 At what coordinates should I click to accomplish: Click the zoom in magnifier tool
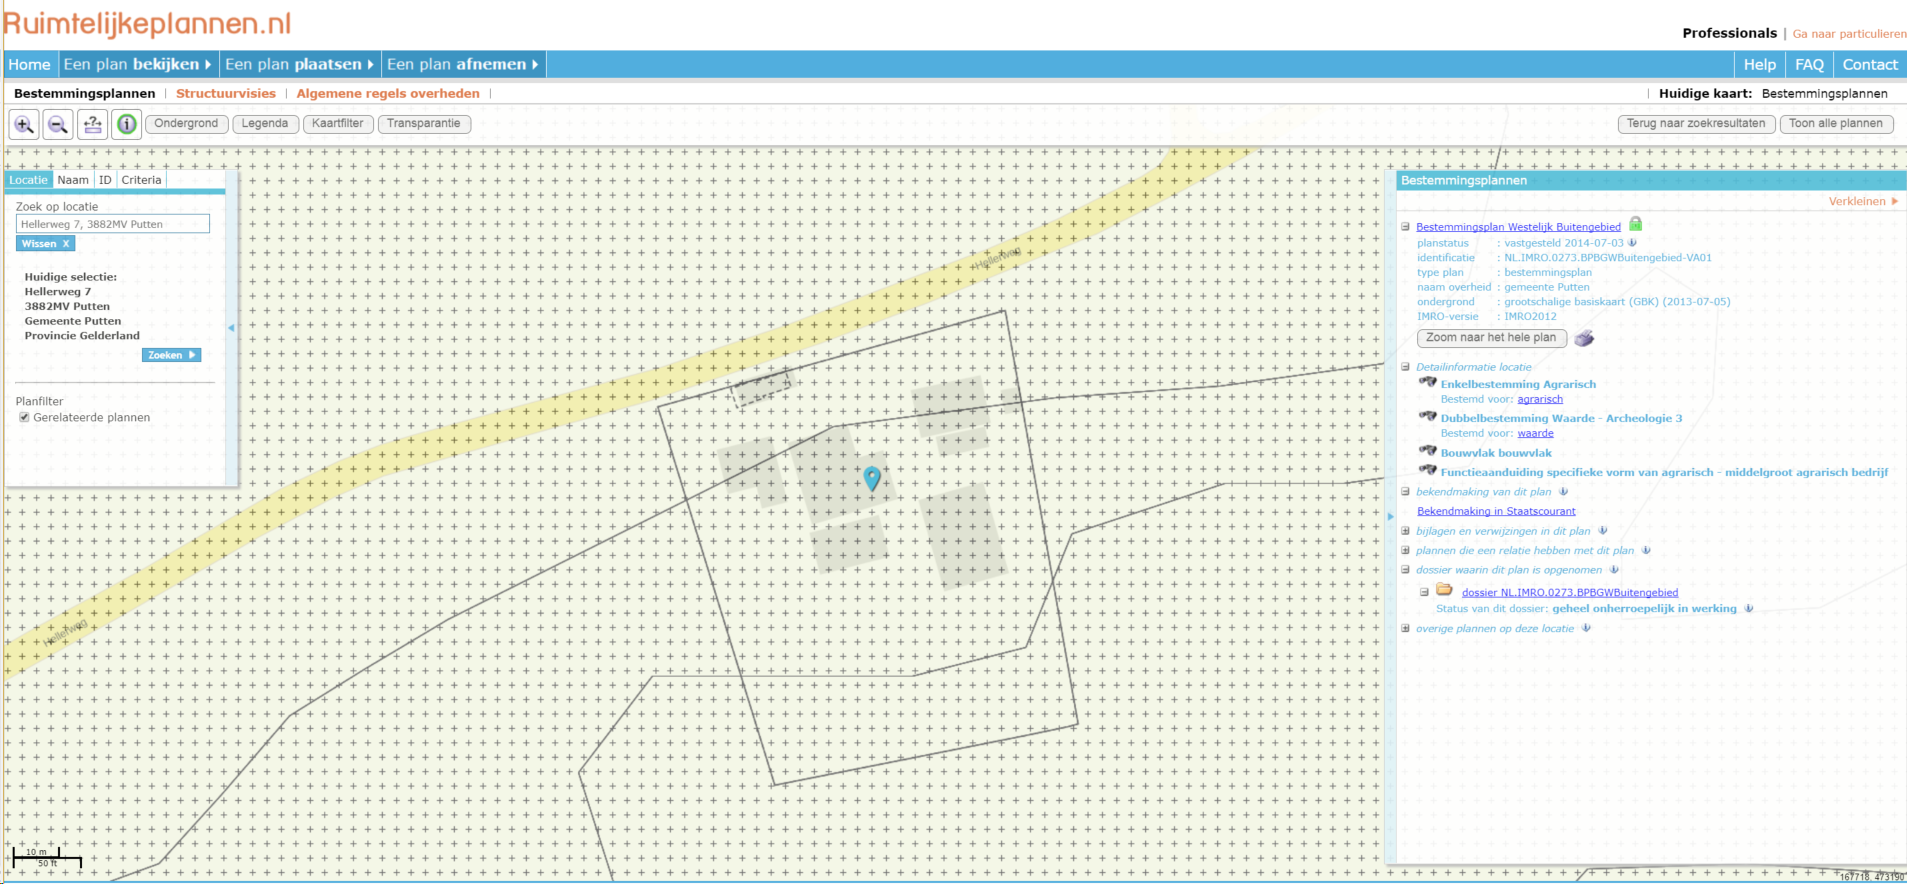[24, 124]
